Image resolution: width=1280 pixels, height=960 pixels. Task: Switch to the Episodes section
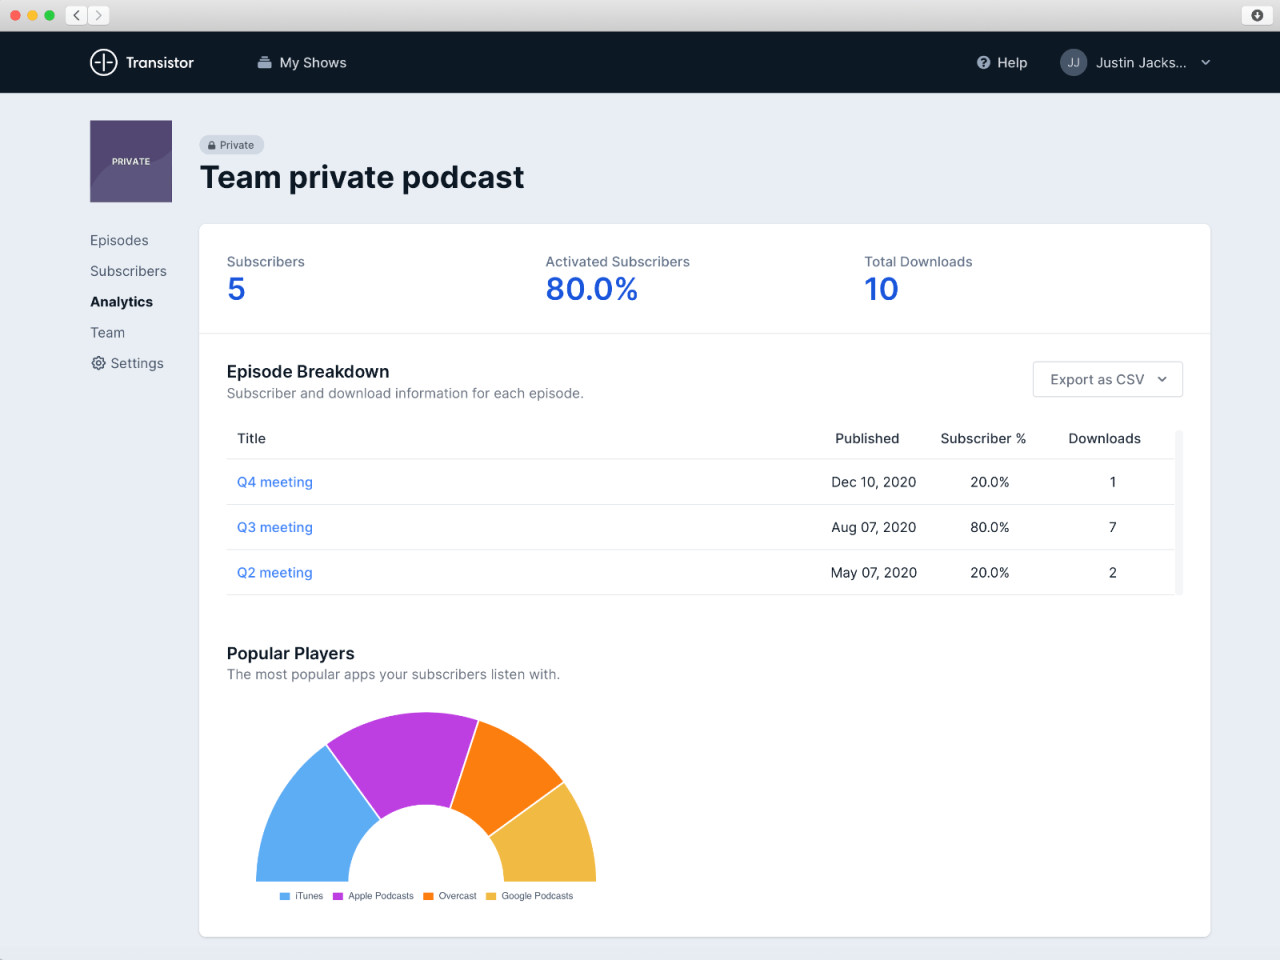(x=119, y=240)
